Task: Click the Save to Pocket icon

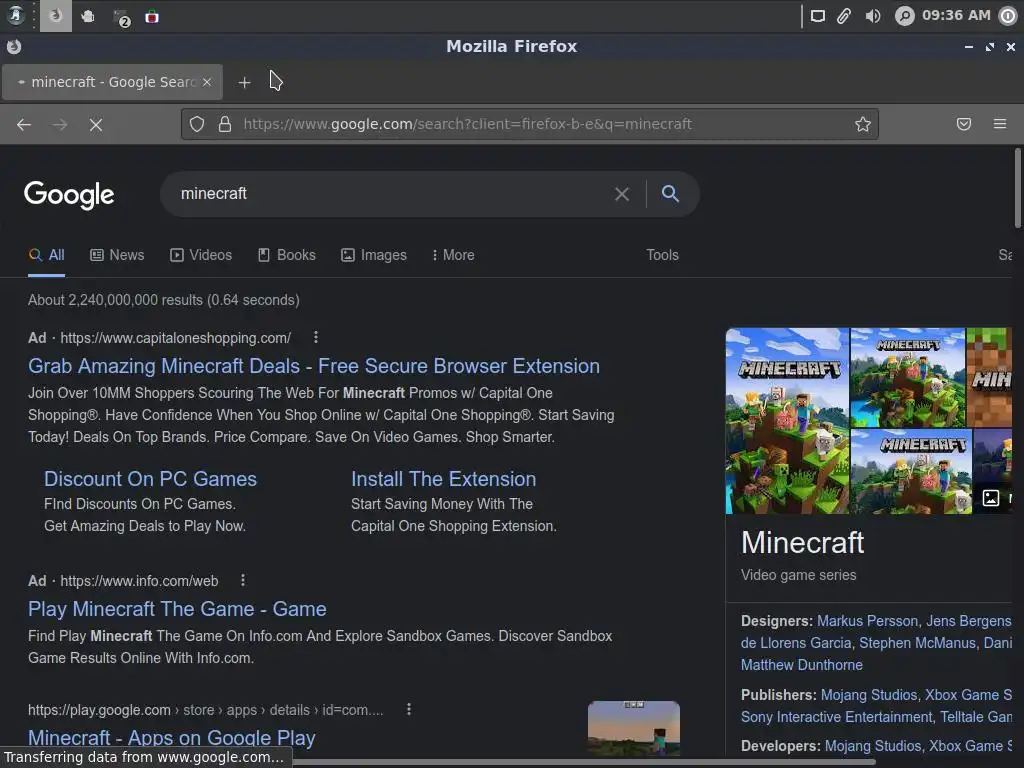Action: (x=964, y=124)
